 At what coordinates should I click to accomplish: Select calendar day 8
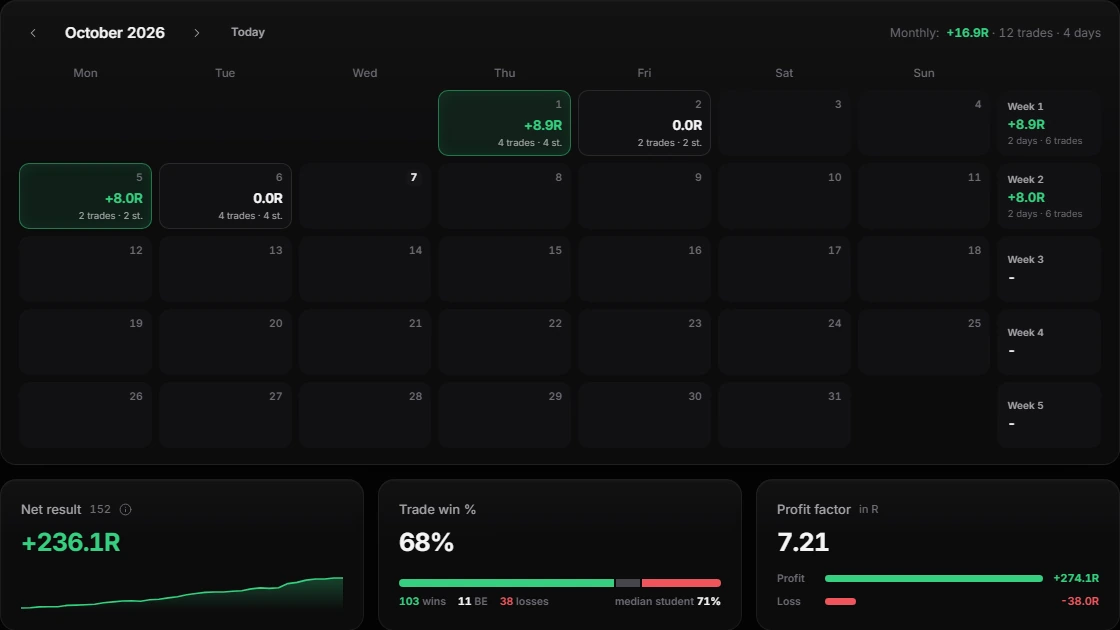[x=504, y=196]
